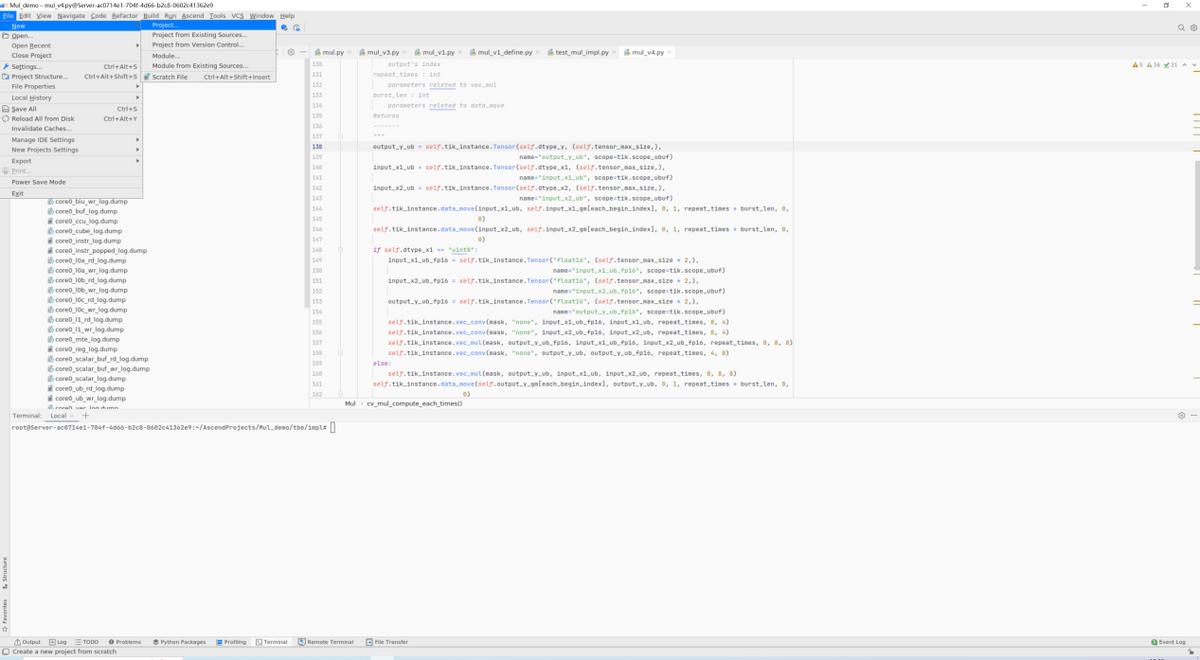This screenshot has width=1200, height=660.
Task: Open the Remote Terminal tool window
Action: (326, 642)
